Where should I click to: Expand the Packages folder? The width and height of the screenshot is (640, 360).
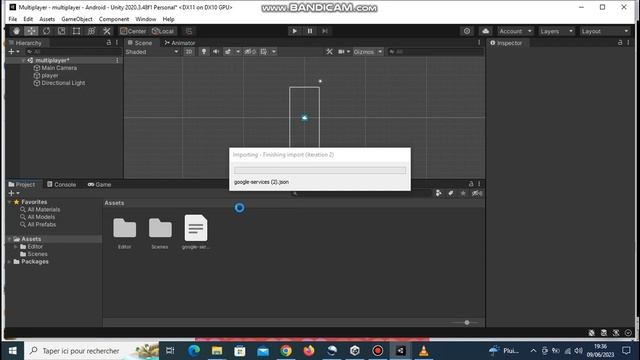coord(9,262)
